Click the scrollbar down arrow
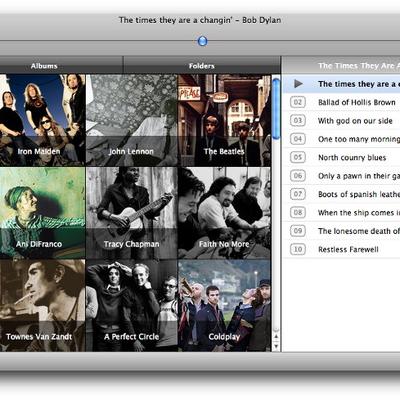The height and width of the screenshot is (400, 400). point(276,347)
